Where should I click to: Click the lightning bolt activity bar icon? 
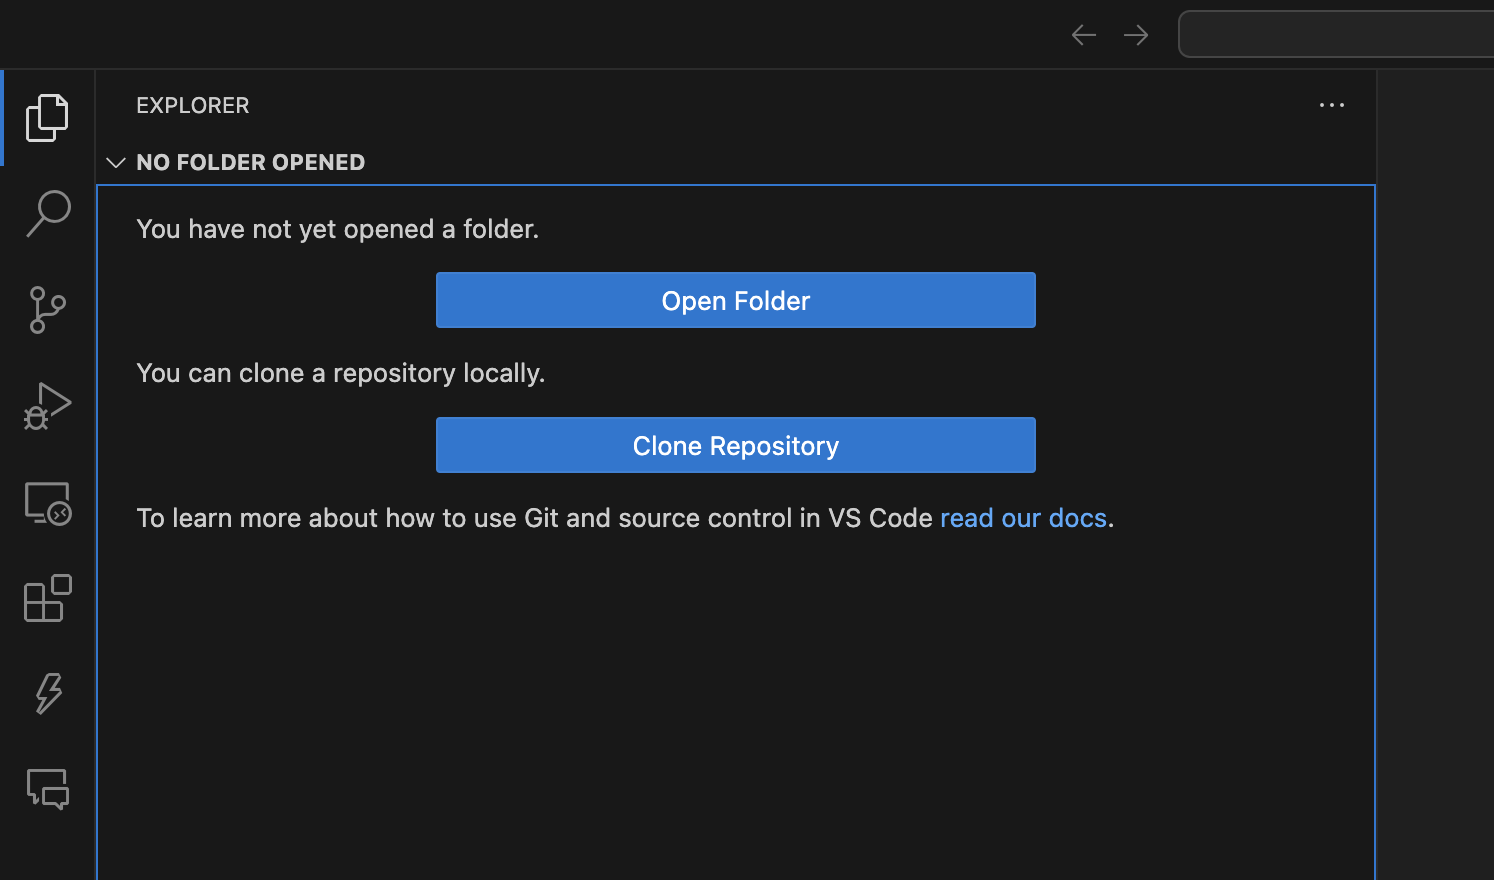tap(47, 693)
